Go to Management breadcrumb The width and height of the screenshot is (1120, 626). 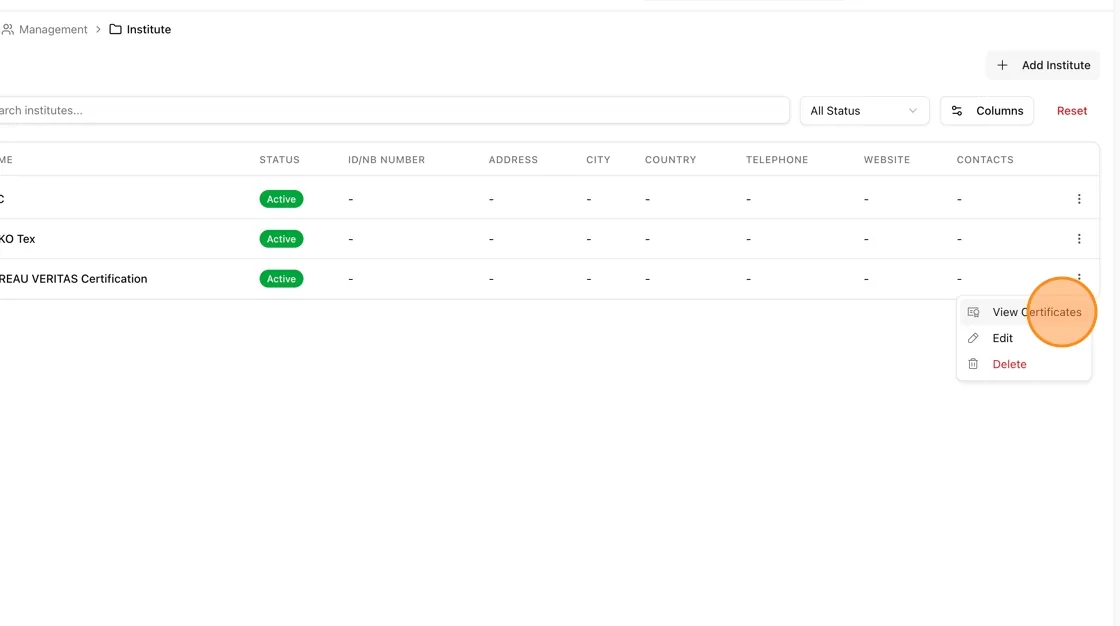(x=53, y=29)
